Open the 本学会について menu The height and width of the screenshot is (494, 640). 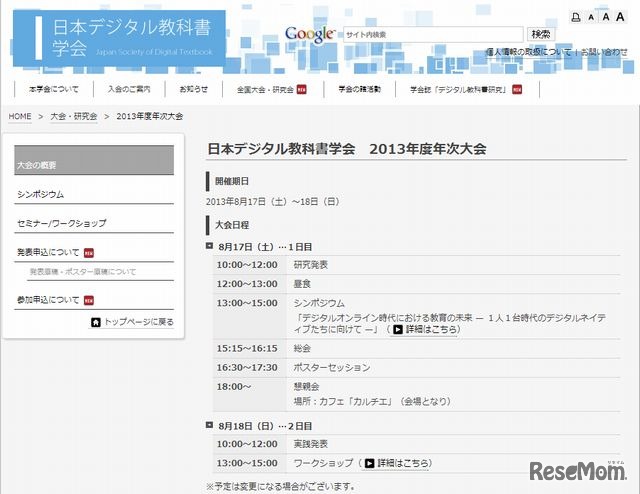pyautogui.click(x=54, y=89)
